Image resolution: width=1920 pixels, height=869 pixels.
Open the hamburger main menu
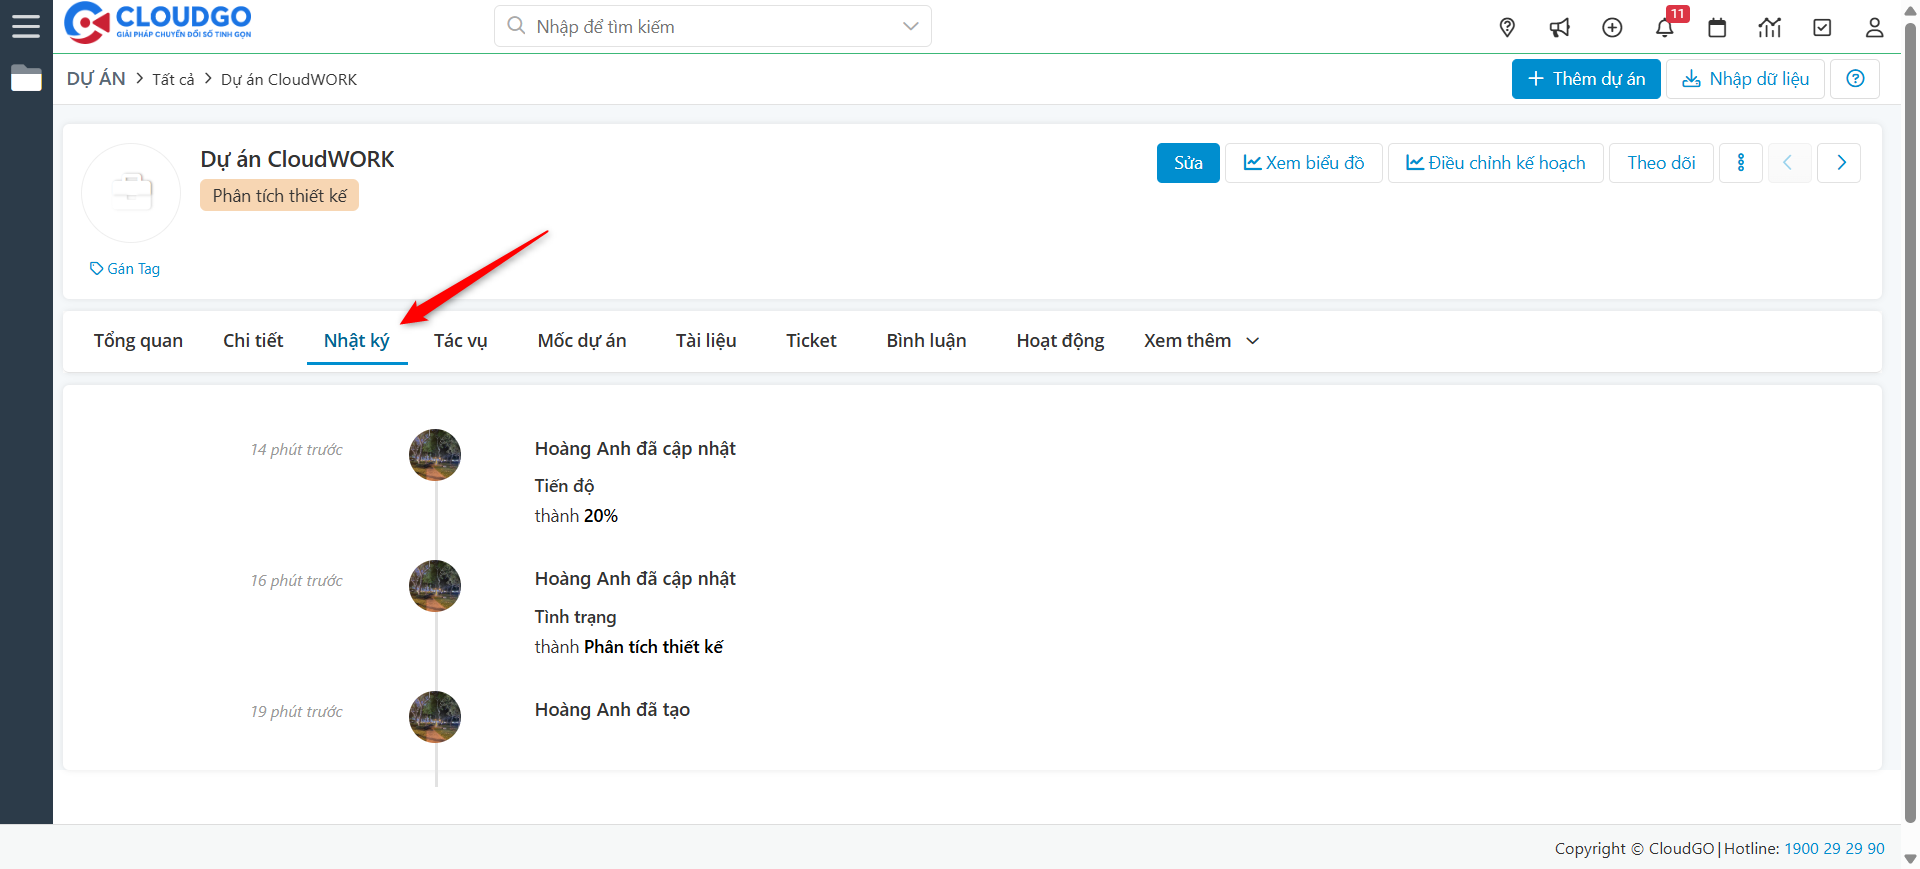26,26
